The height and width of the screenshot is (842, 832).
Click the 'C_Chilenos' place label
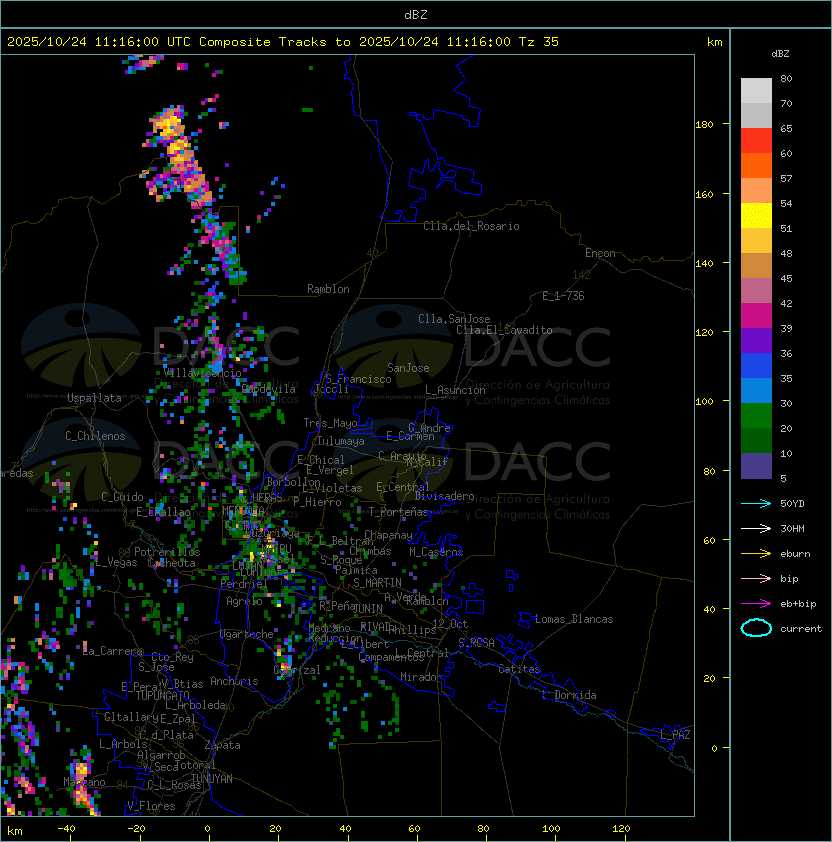[95, 436]
